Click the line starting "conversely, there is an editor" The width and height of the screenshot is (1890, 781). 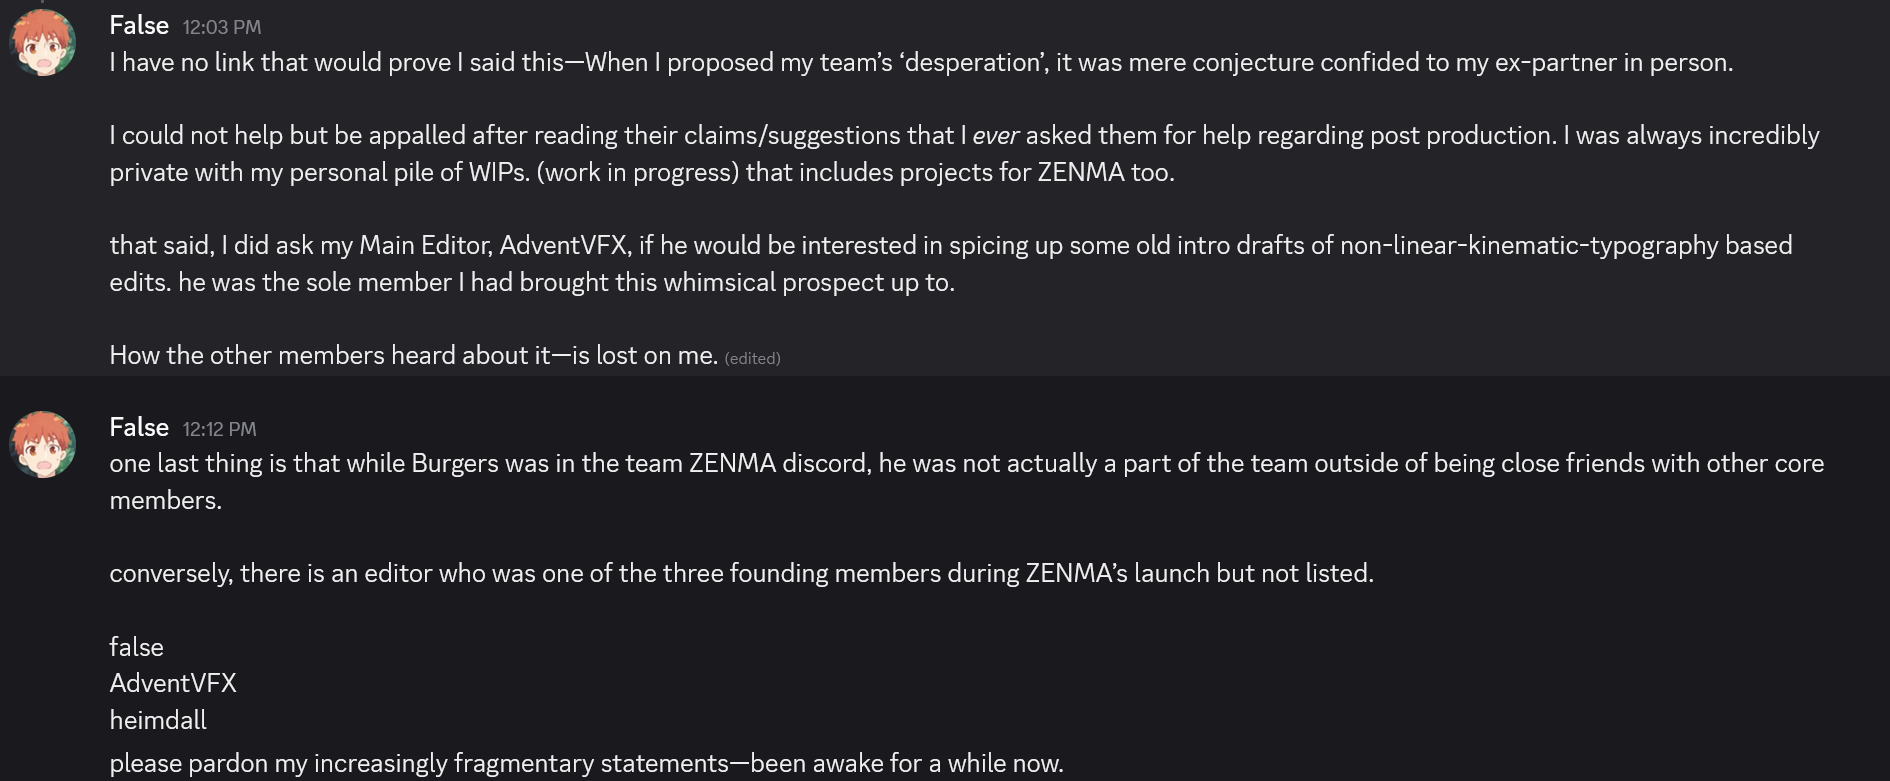pyautogui.click(x=741, y=573)
